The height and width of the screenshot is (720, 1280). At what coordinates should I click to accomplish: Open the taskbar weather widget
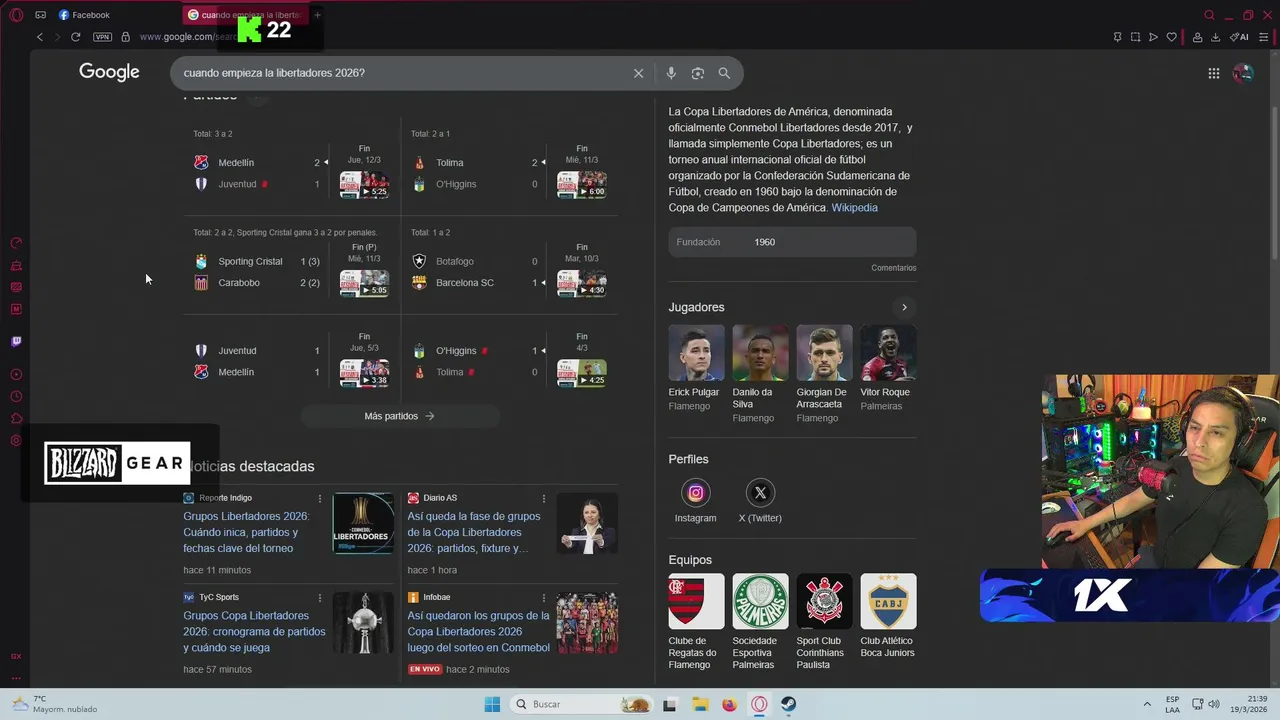click(55, 704)
